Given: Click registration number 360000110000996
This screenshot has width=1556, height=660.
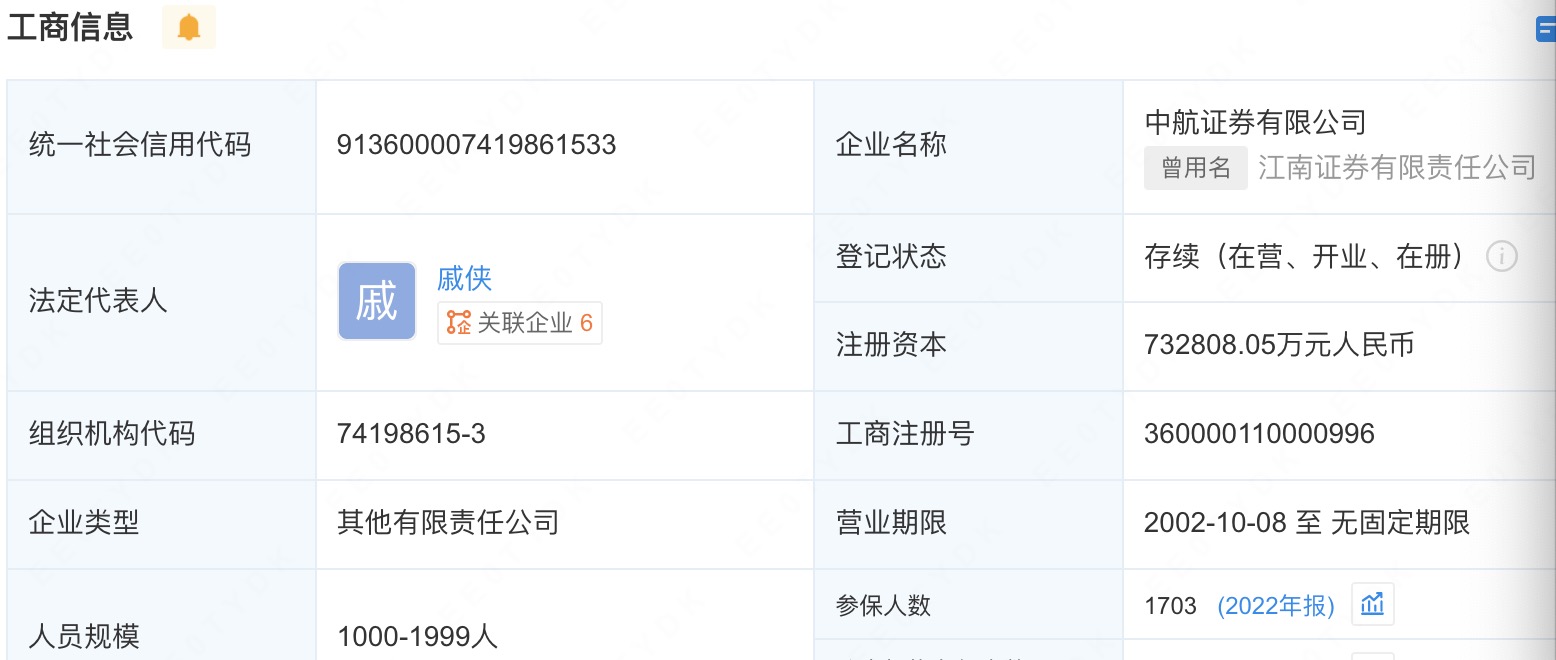Looking at the screenshot, I should (x=1259, y=434).
